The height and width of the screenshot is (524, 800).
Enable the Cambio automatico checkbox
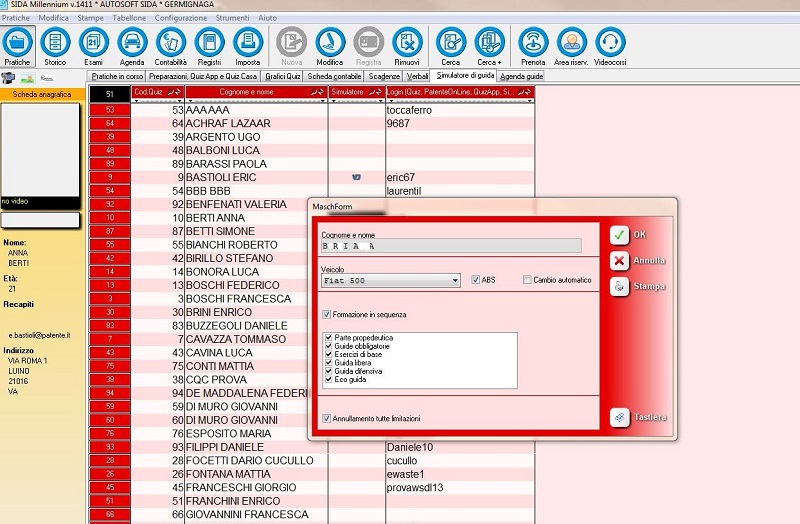[x=527, y=280]
